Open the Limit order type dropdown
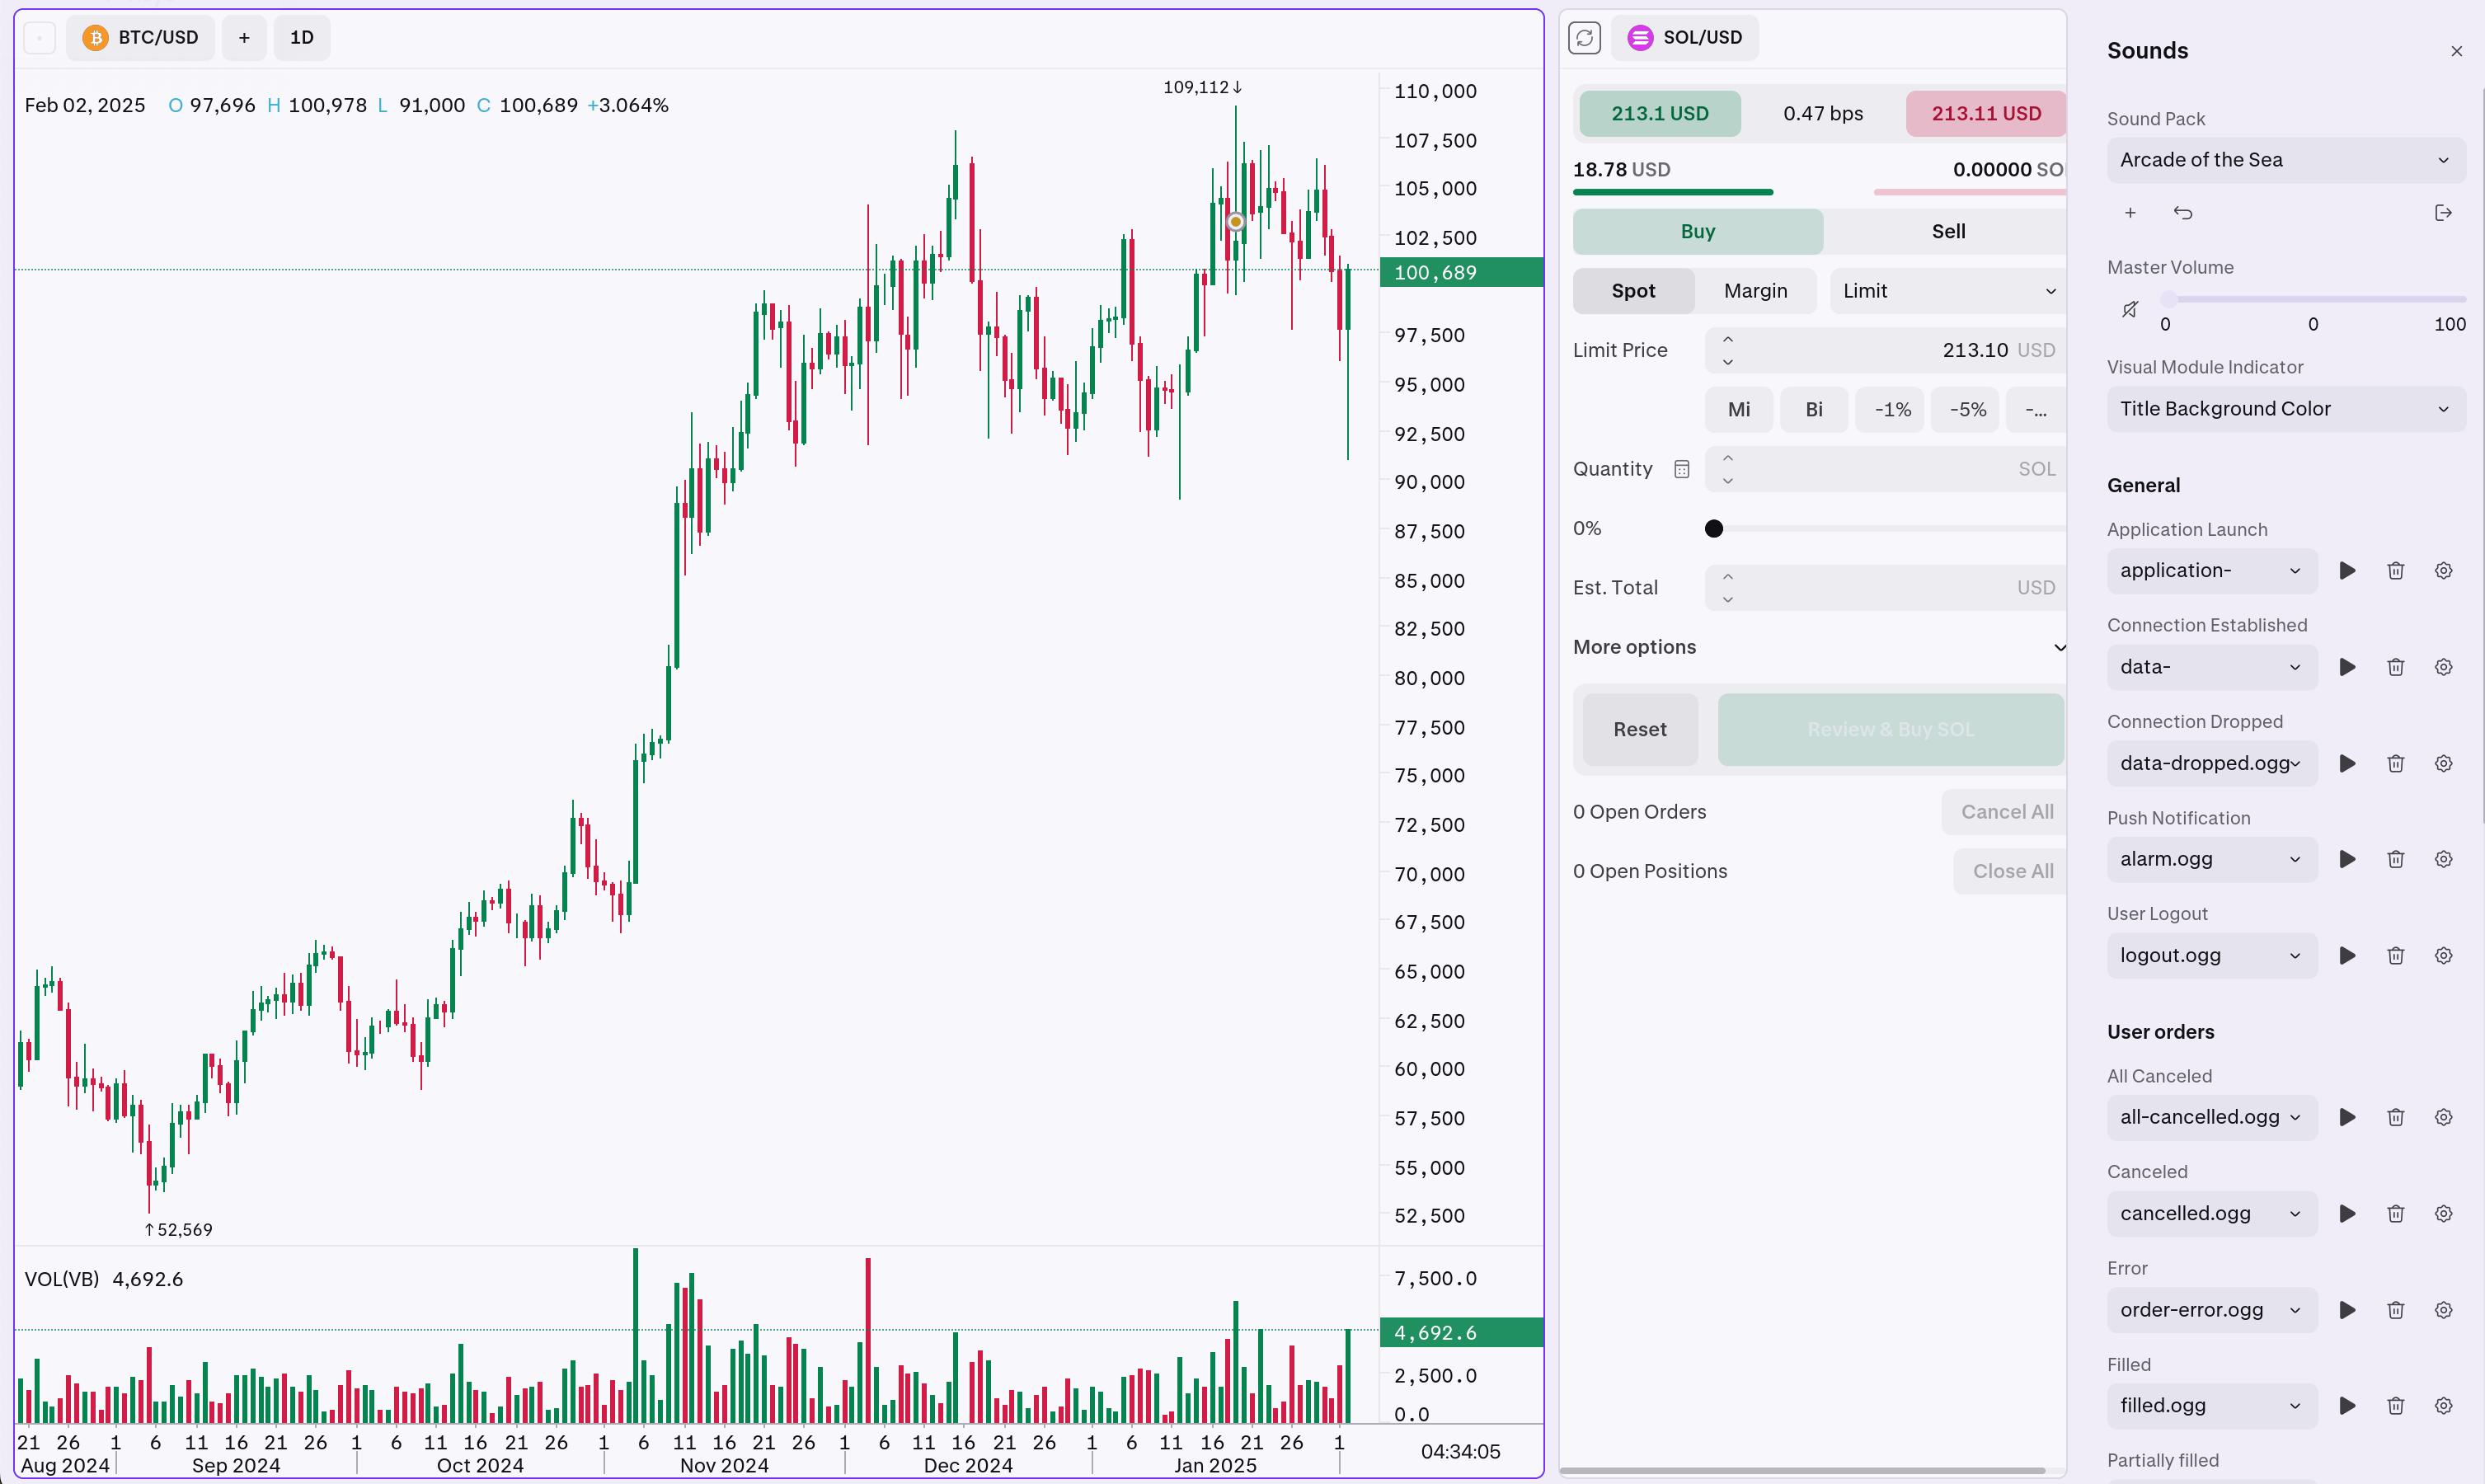Screen dimensions: 2485x1484 pyautogui.click(x=1946, y=290)
